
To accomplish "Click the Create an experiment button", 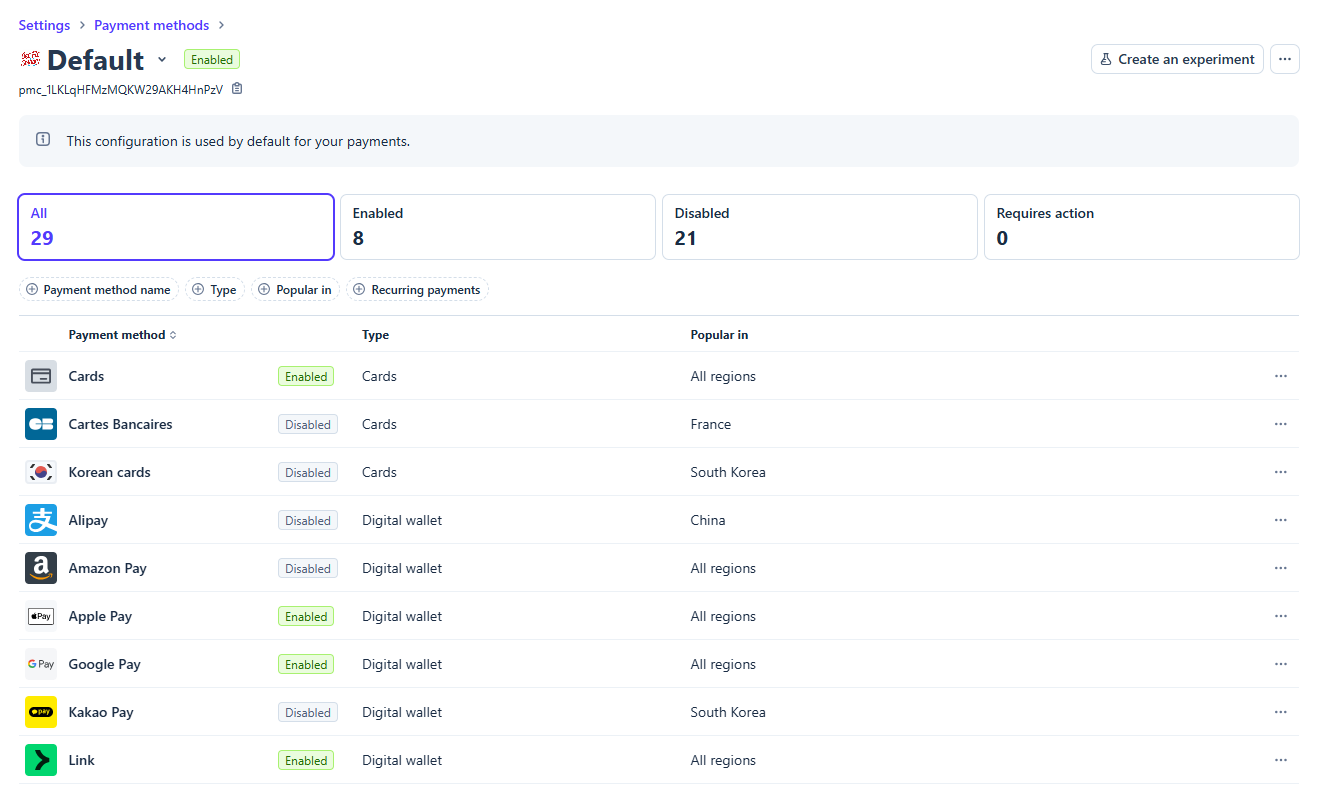I will point(1177,59).
